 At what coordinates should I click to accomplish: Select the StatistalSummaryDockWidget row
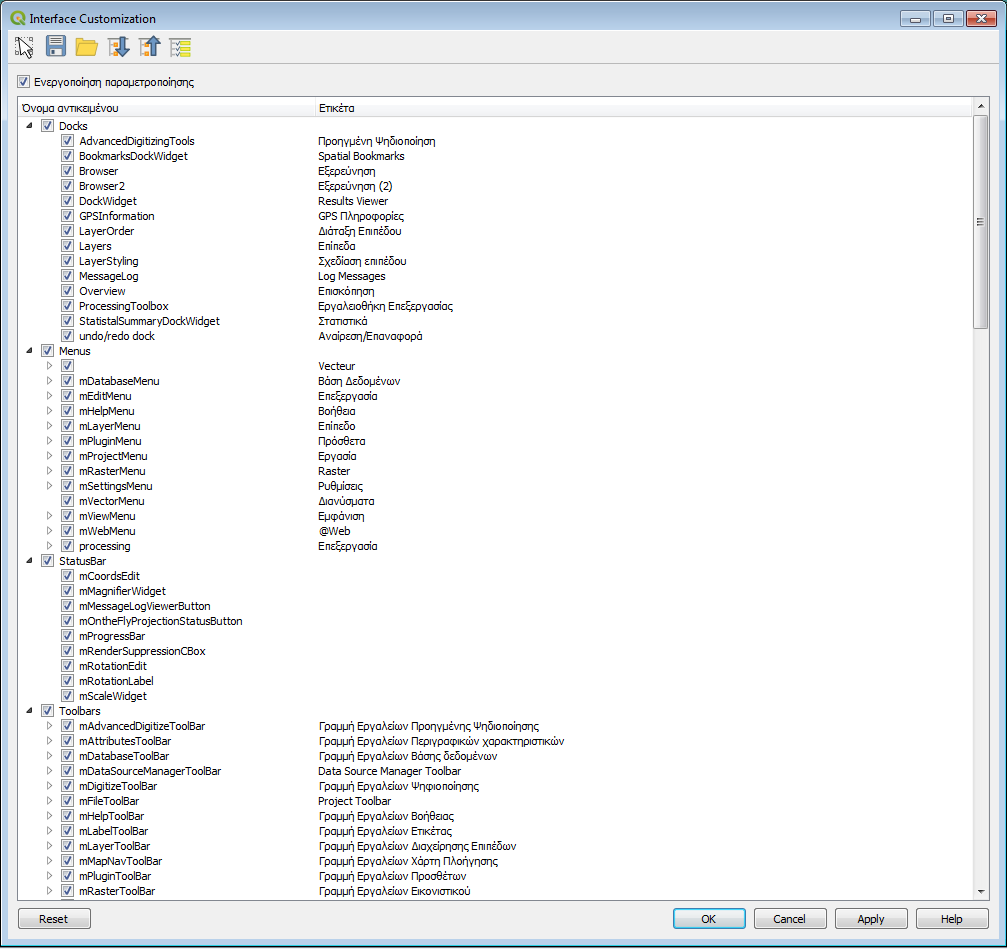(495, 321)
